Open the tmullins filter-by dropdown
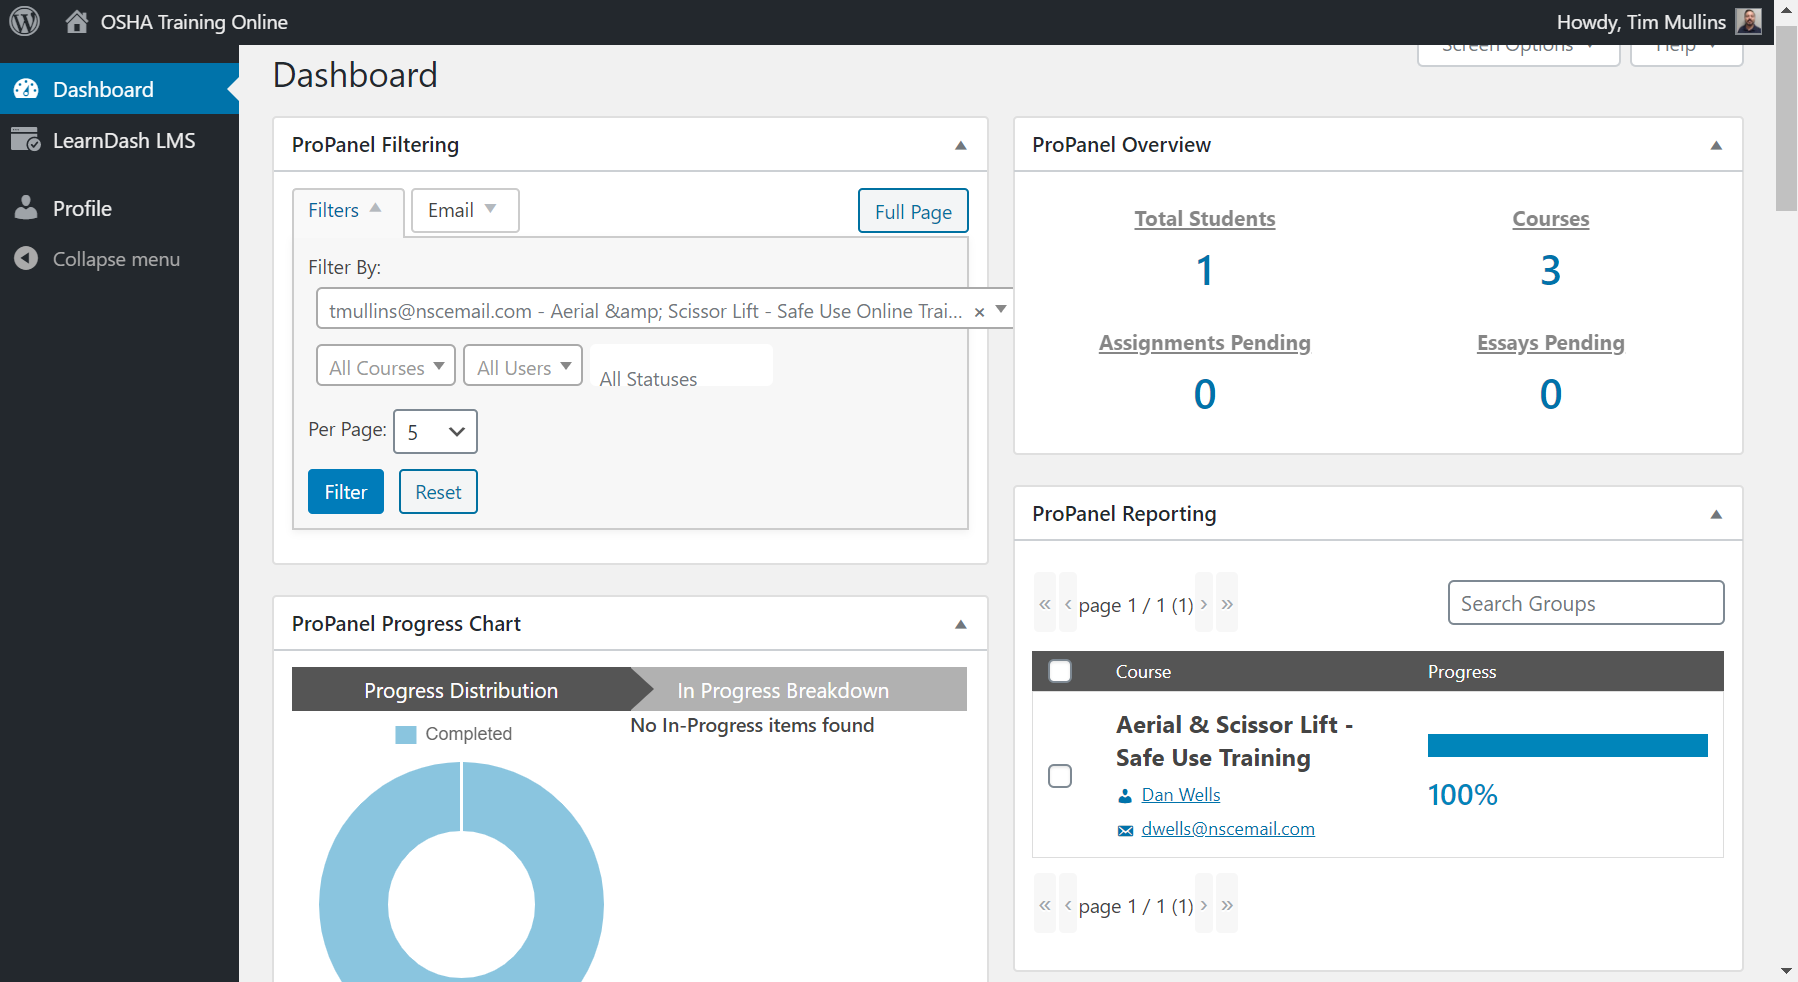 [x=665, y=309]
